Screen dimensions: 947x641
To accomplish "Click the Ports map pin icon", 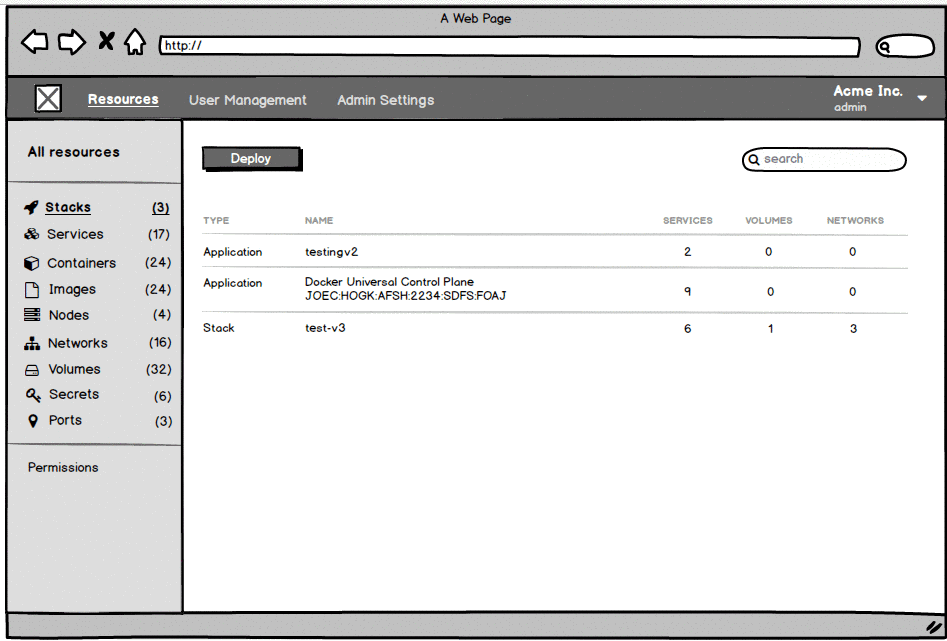I will click(x=33, y=421).
